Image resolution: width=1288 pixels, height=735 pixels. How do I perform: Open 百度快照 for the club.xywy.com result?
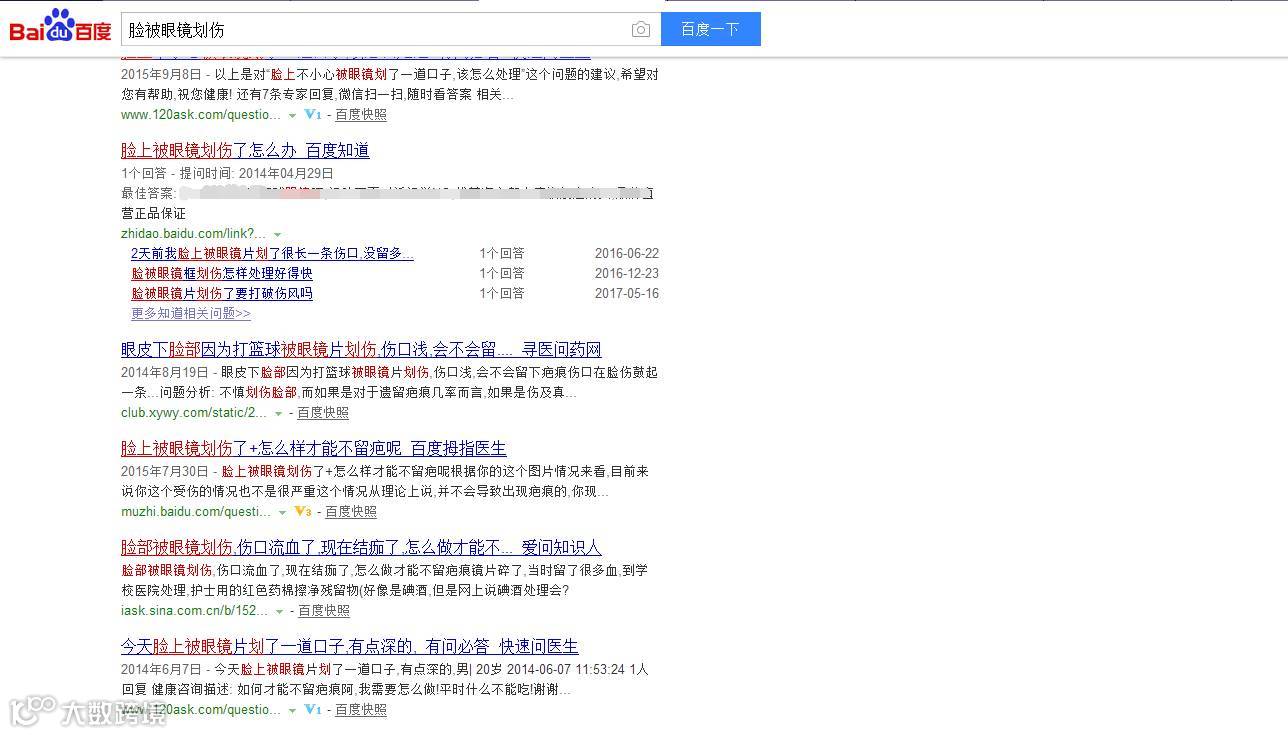pyautogui.click(x=323, y=412)
